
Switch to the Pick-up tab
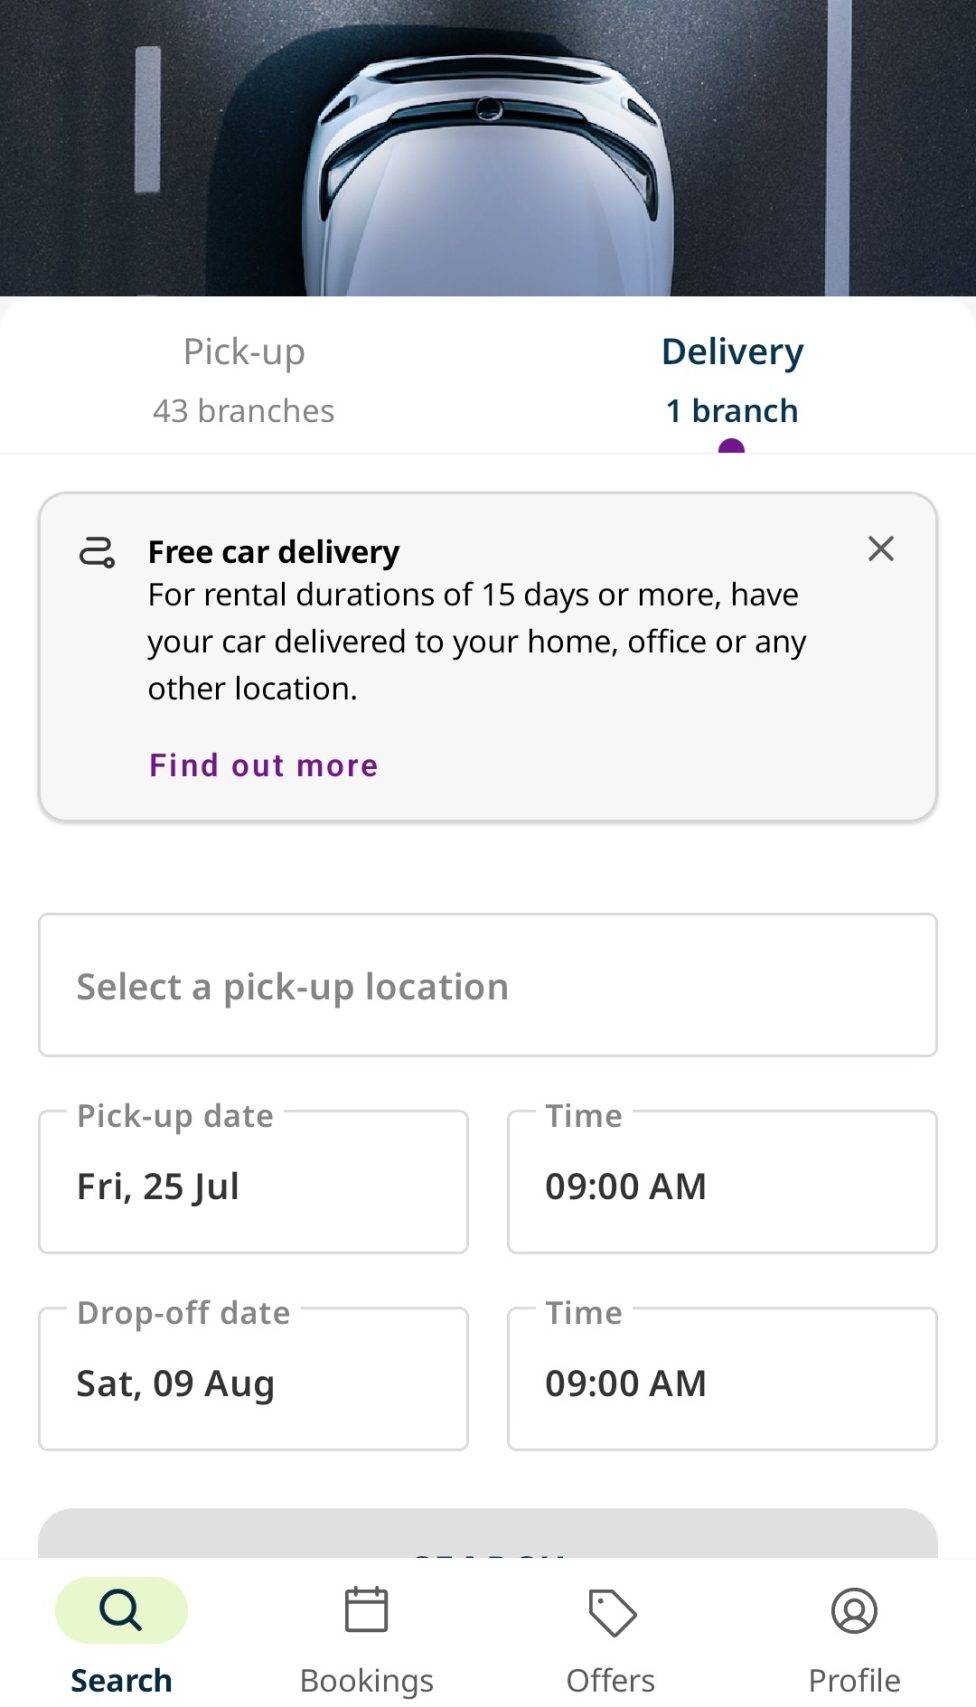click(244, 352)
